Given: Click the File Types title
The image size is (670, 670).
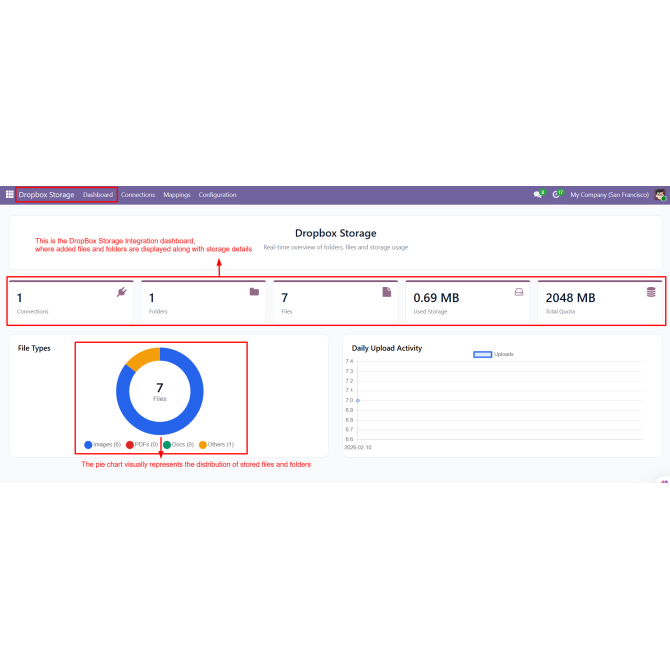Looking at the screenshot, I should pos(34,348).
